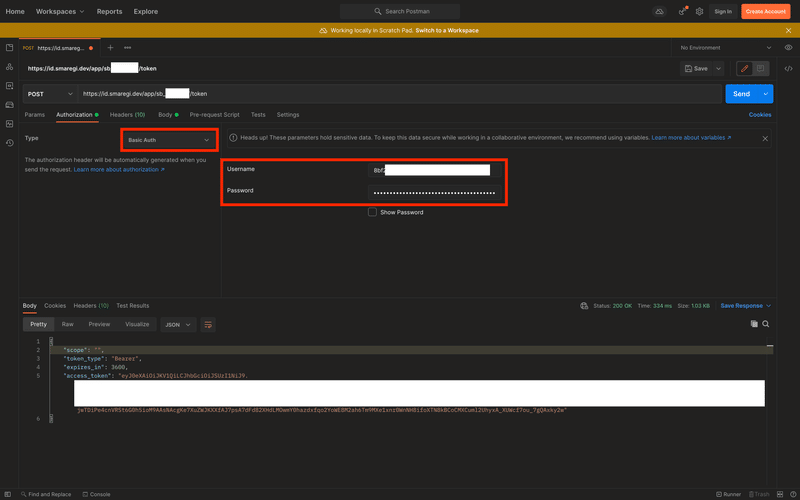Open Reports
800x500 pixels.
click(109, 11)
